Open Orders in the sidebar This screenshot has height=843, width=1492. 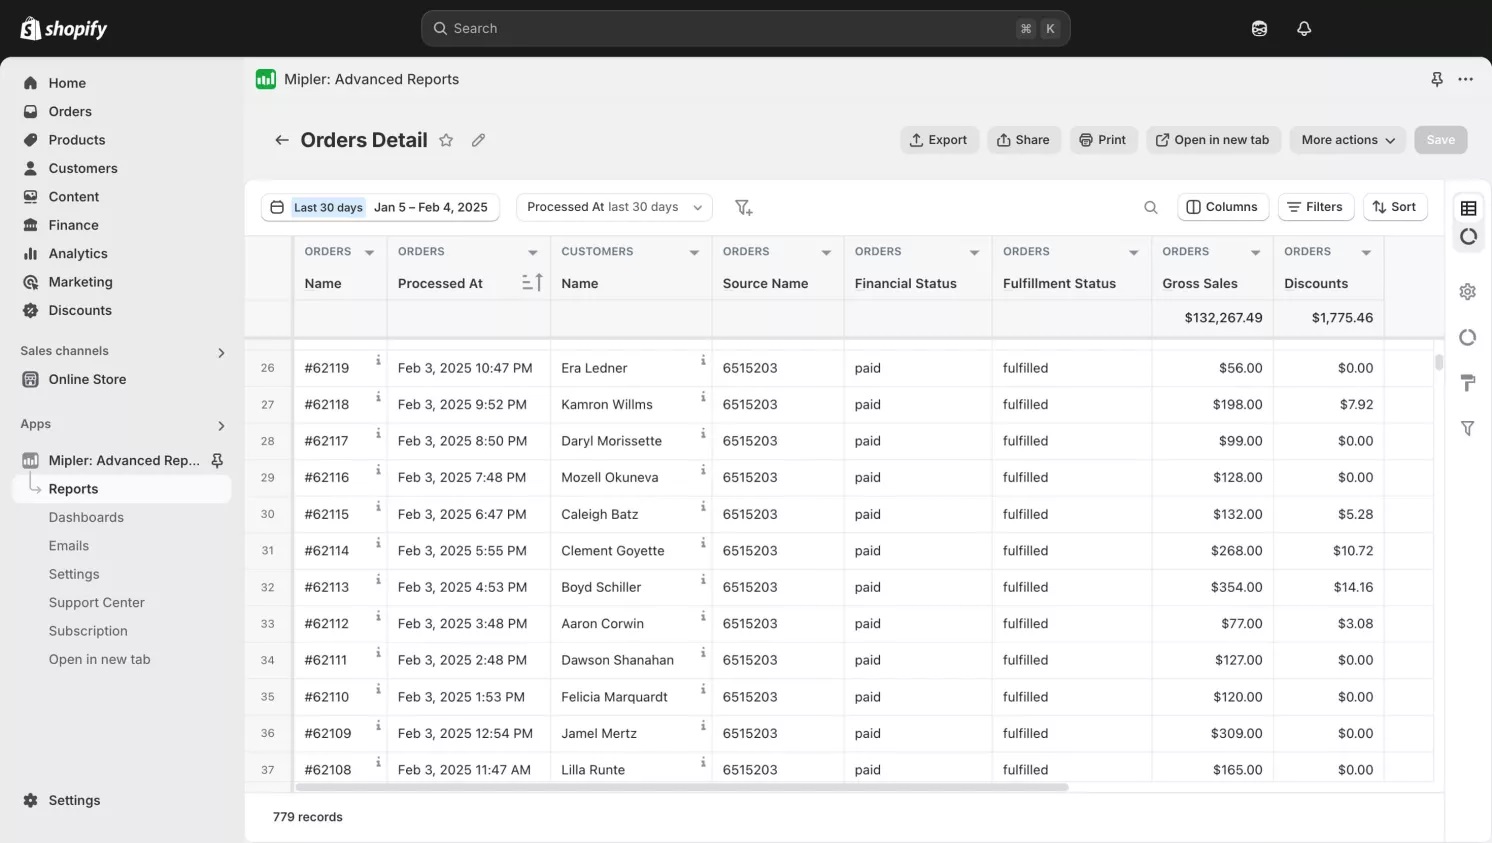70,111
